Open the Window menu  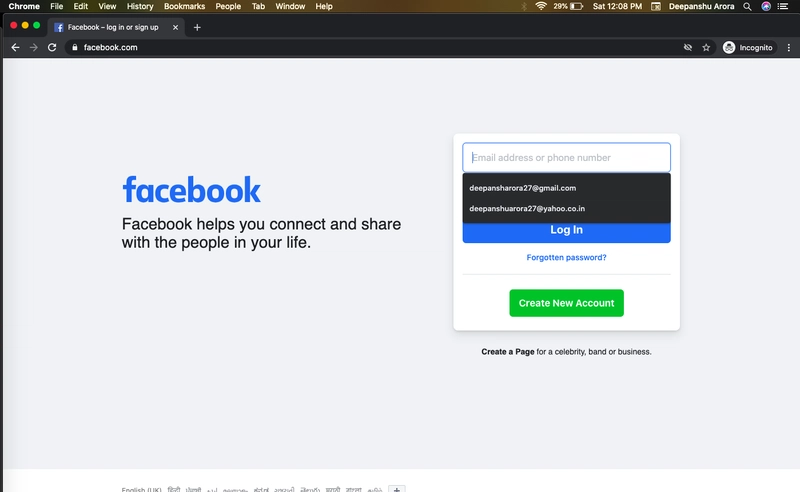tap(290, 6)
